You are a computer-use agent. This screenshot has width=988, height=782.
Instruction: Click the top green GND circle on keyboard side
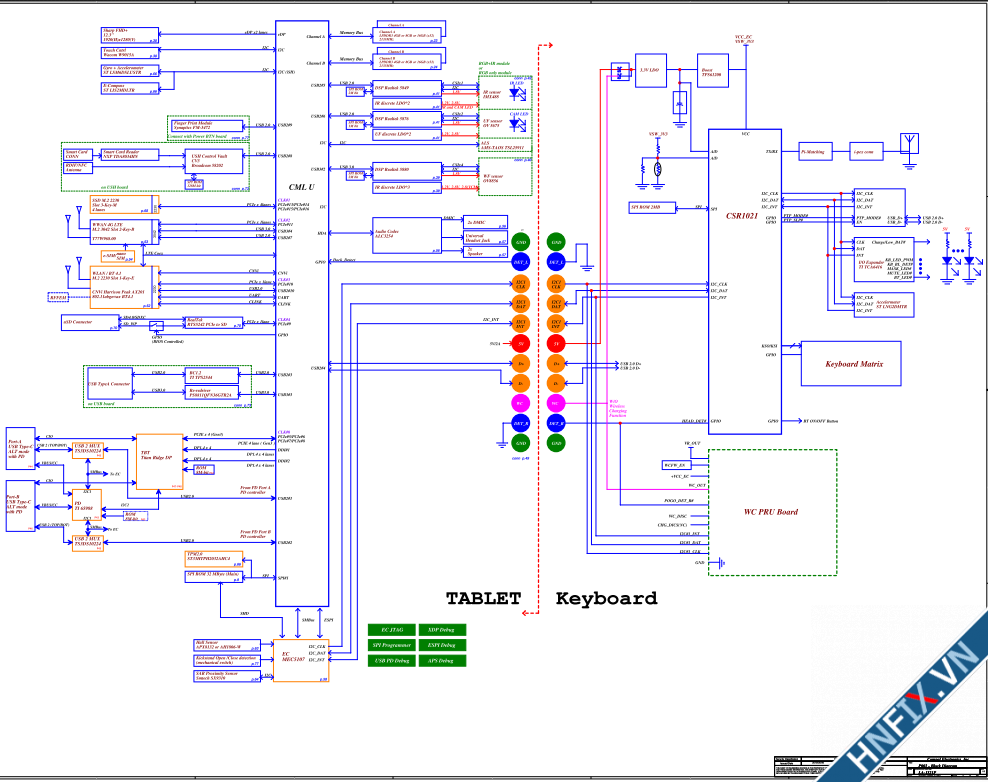click(x=556, y=243)
